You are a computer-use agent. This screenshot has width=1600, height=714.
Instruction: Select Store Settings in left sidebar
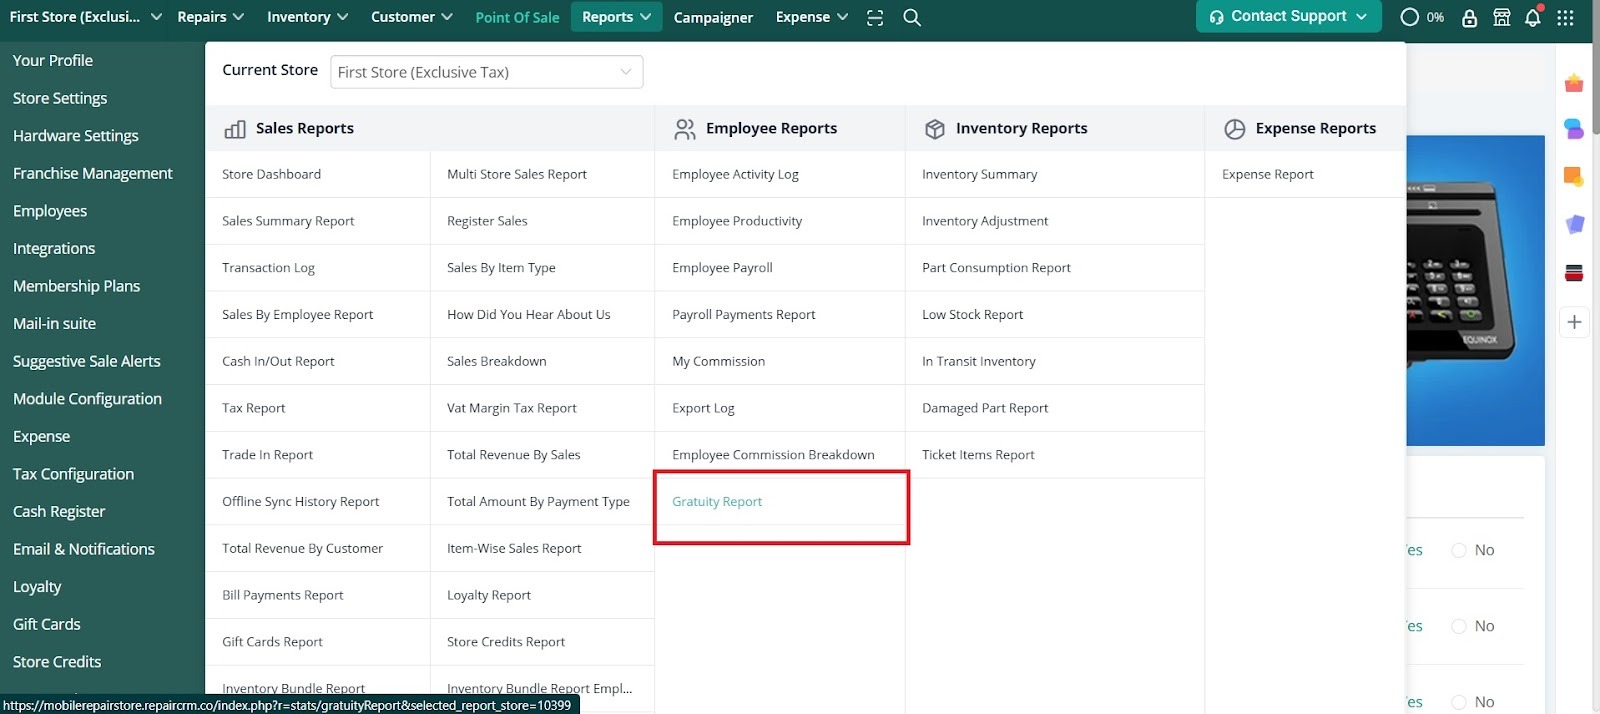[x=60, y=98]
